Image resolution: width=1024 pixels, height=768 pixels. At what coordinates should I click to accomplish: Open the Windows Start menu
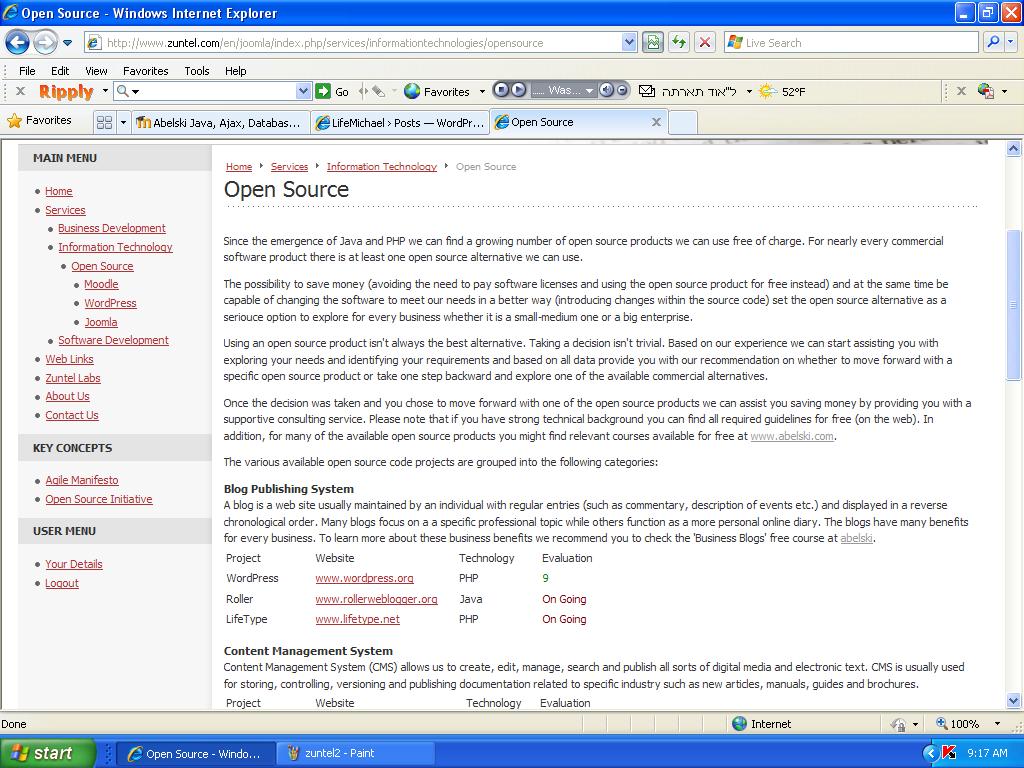point(48,753)
